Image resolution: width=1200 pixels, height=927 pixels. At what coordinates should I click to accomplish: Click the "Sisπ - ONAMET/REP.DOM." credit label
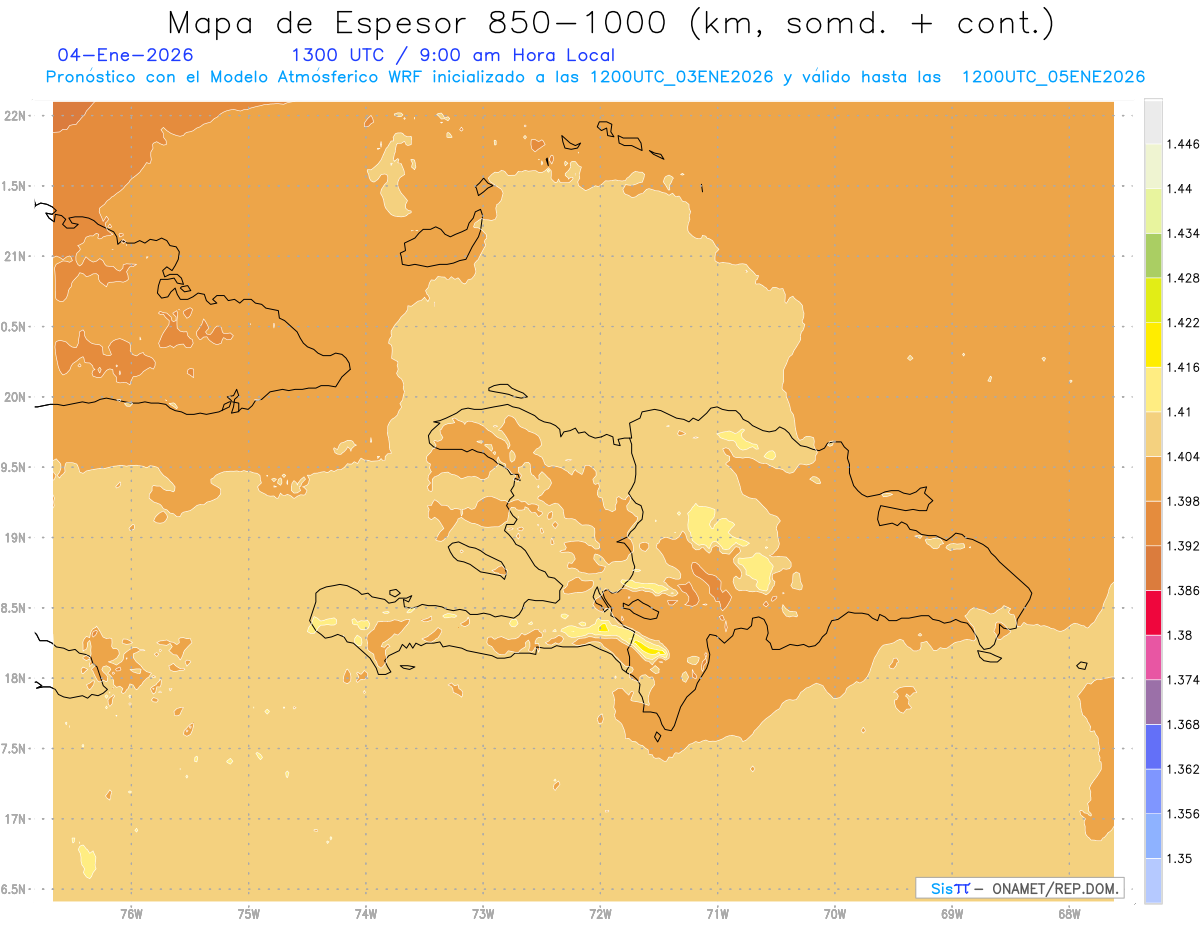1020,888
